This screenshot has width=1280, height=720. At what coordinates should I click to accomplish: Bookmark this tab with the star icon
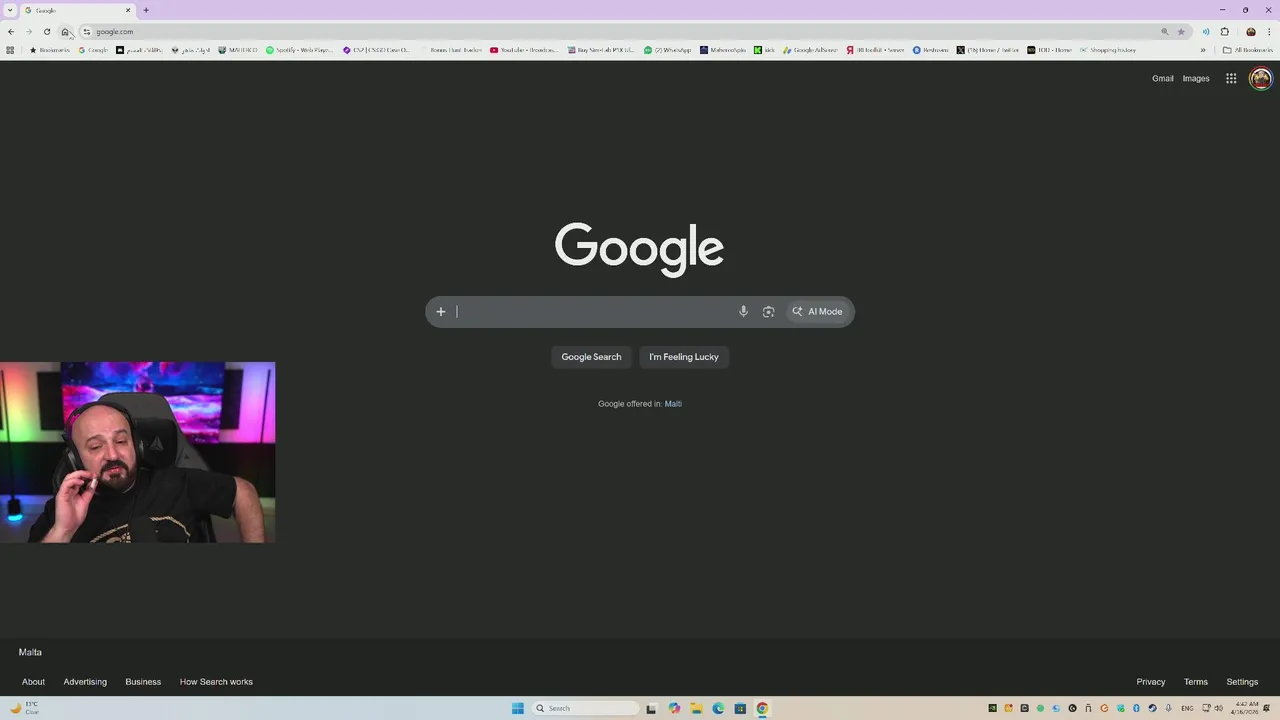[x=1181, y=31]
